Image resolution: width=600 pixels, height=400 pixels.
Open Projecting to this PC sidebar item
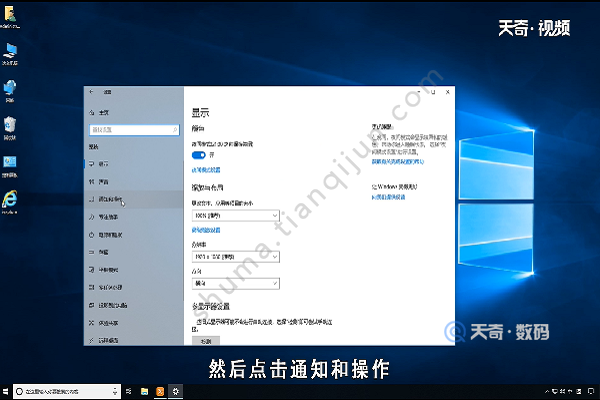[134, 305]
